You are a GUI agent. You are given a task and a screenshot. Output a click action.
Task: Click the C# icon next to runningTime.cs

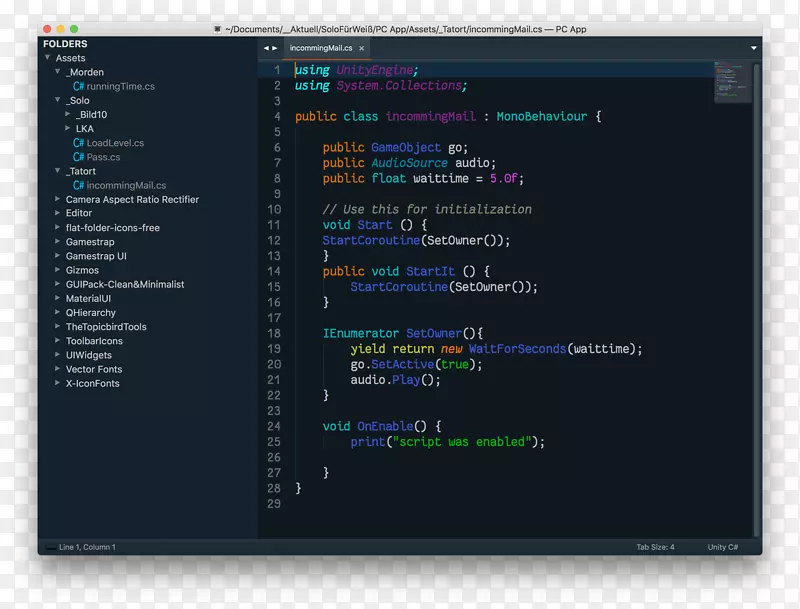(78, 86)
